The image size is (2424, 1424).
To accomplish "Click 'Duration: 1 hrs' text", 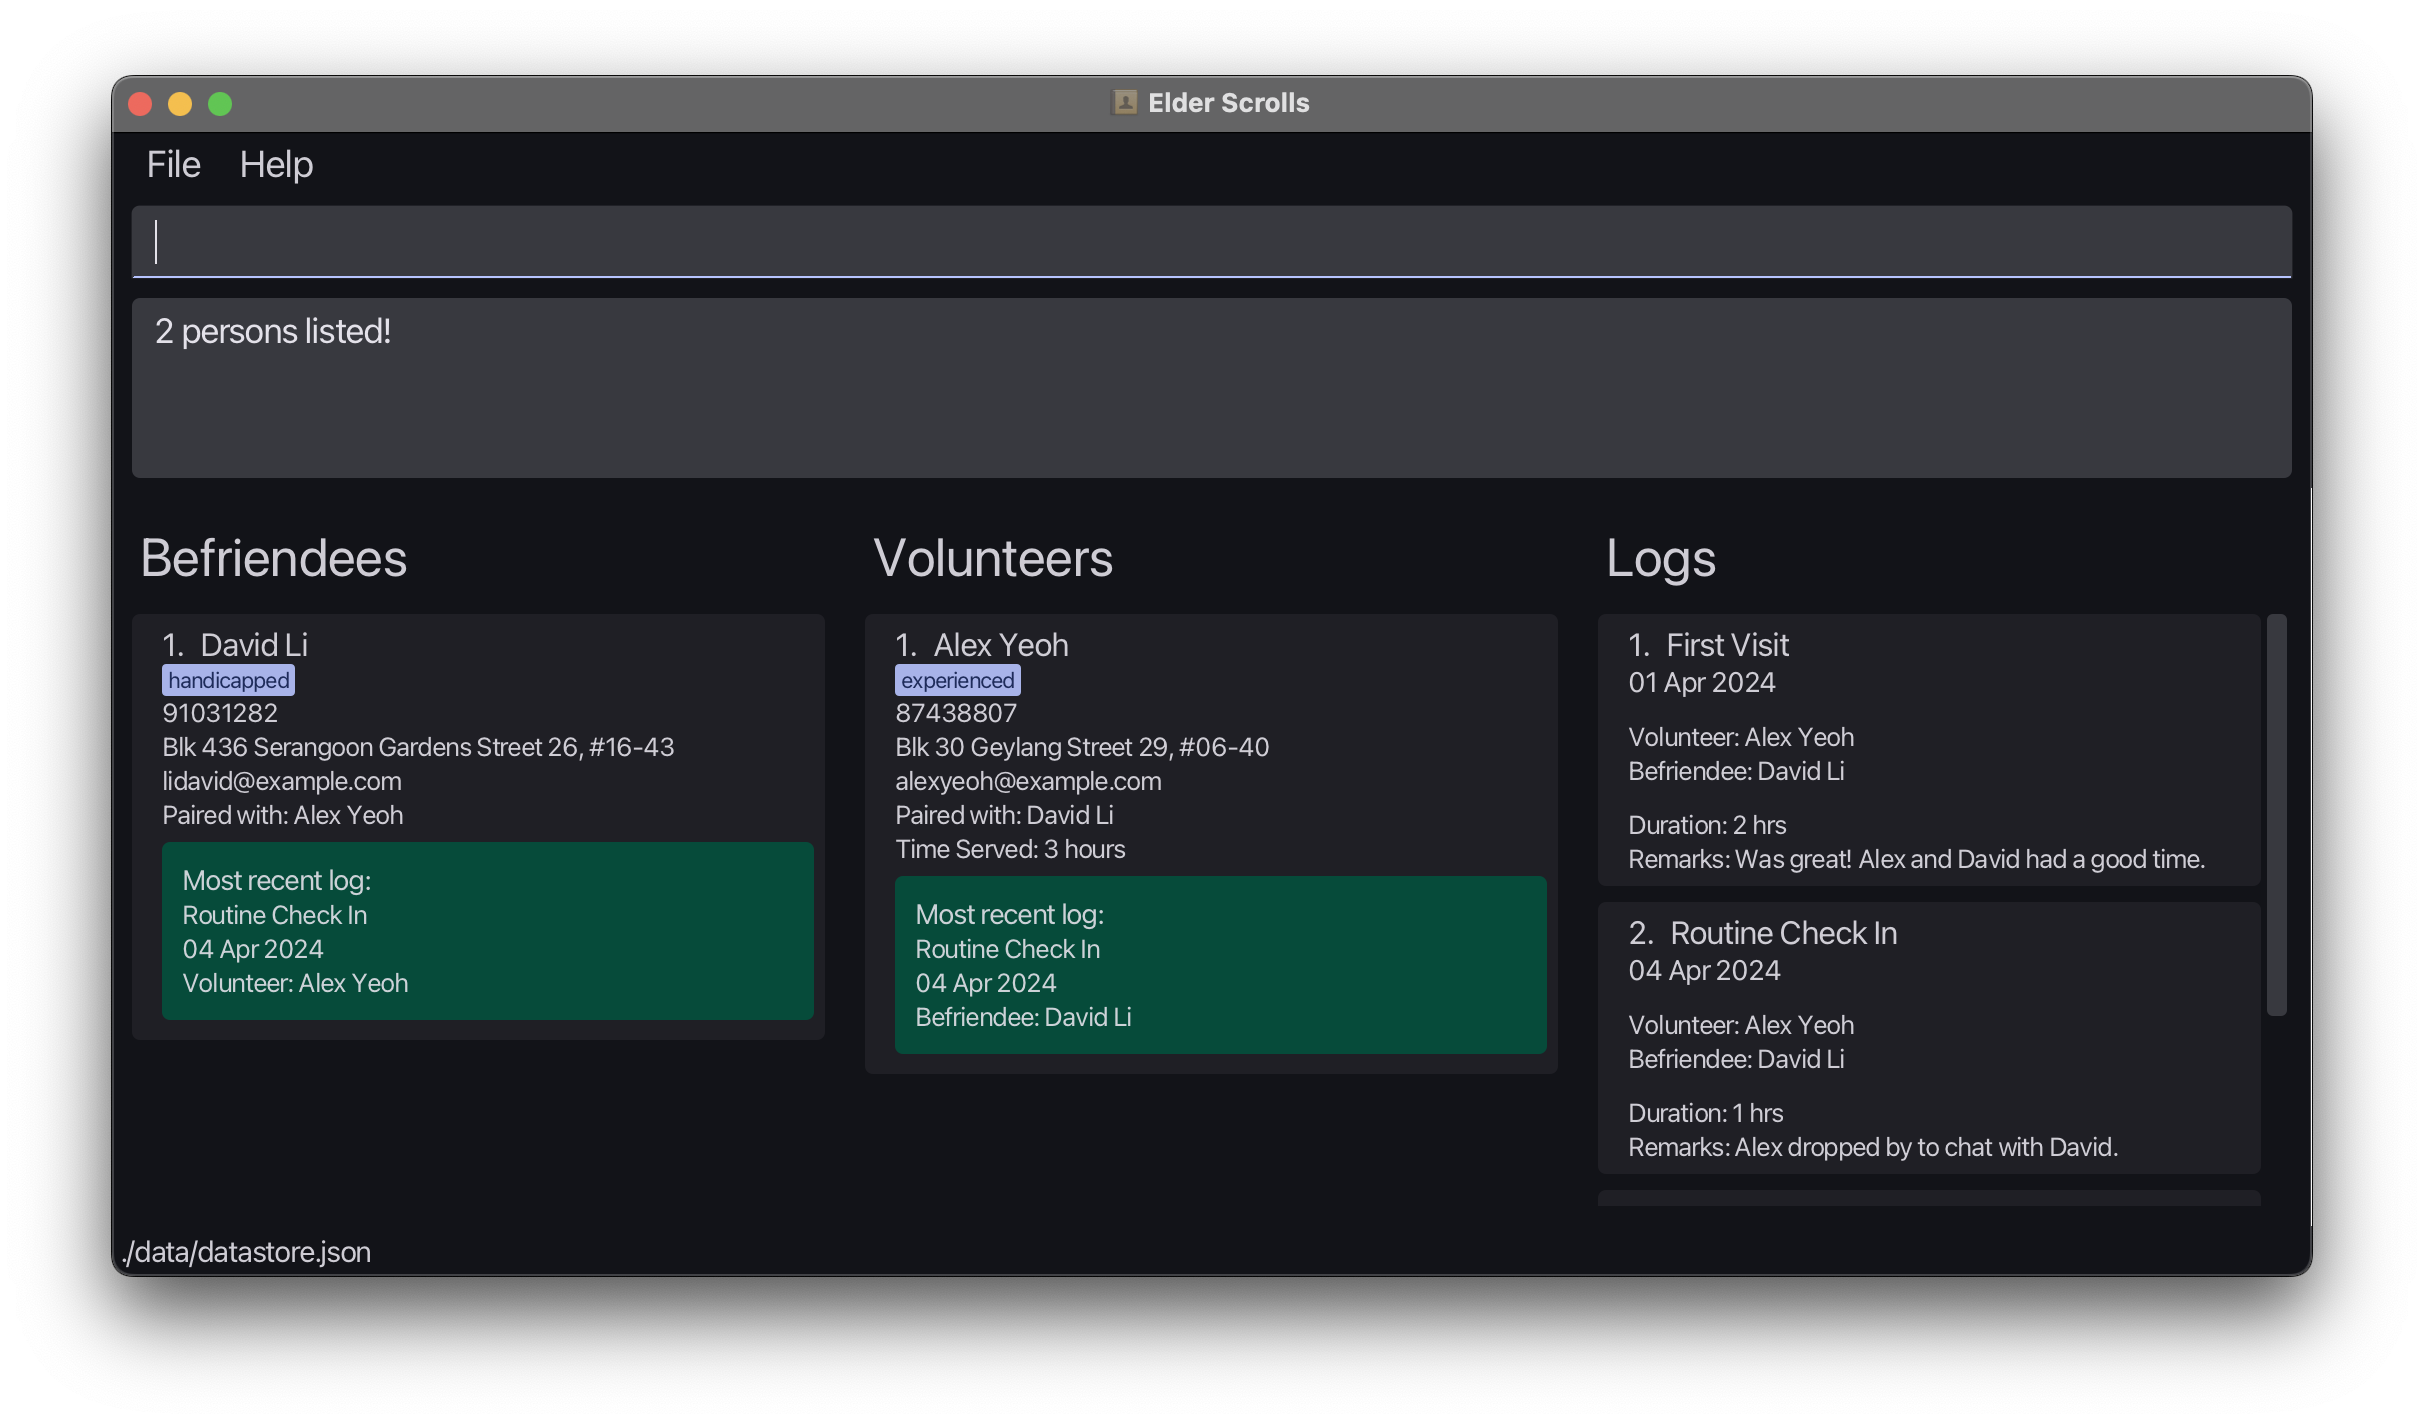I will (1706, 1113).
